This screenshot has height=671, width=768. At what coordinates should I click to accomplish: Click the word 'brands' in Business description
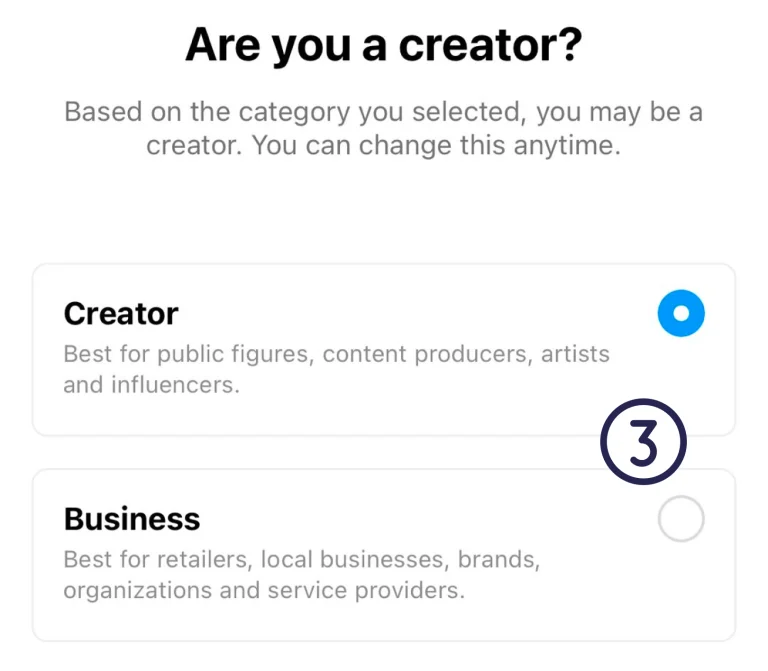coord(503,560)
